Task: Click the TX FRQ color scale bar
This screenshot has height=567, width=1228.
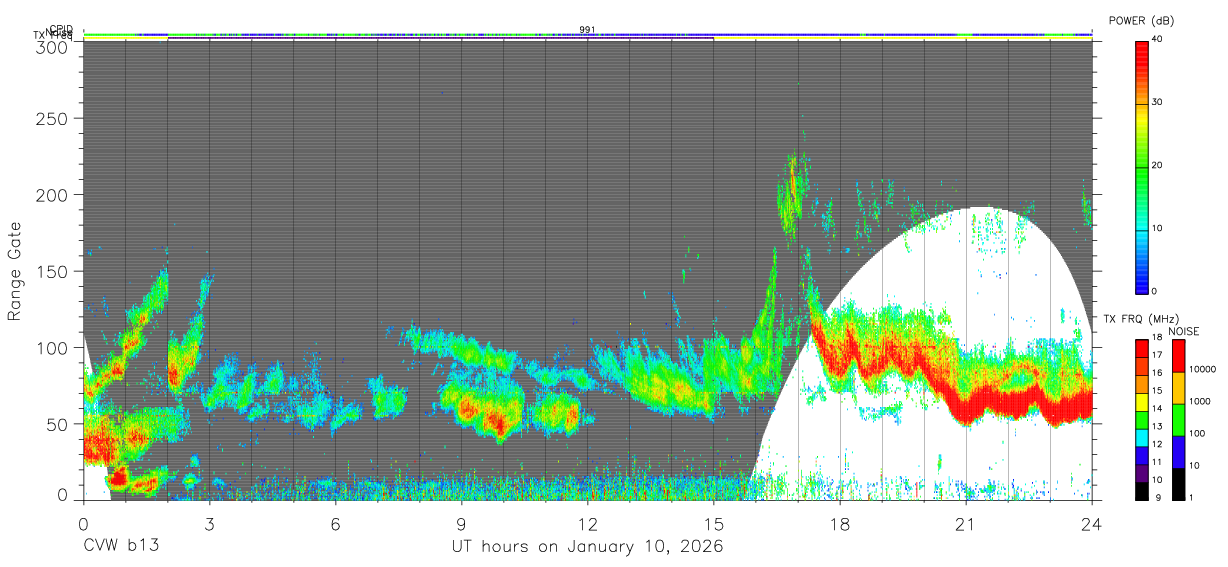Action: click(1142, 419)
